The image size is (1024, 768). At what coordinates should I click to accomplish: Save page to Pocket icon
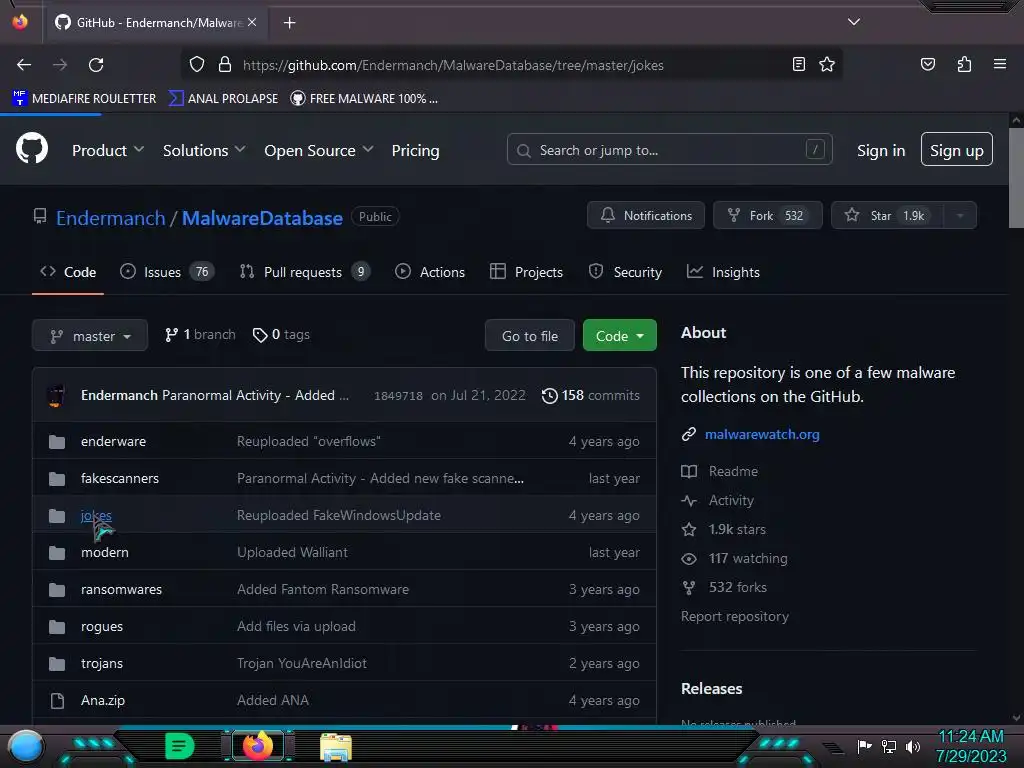pyautogui.click(x=927, y=64)
